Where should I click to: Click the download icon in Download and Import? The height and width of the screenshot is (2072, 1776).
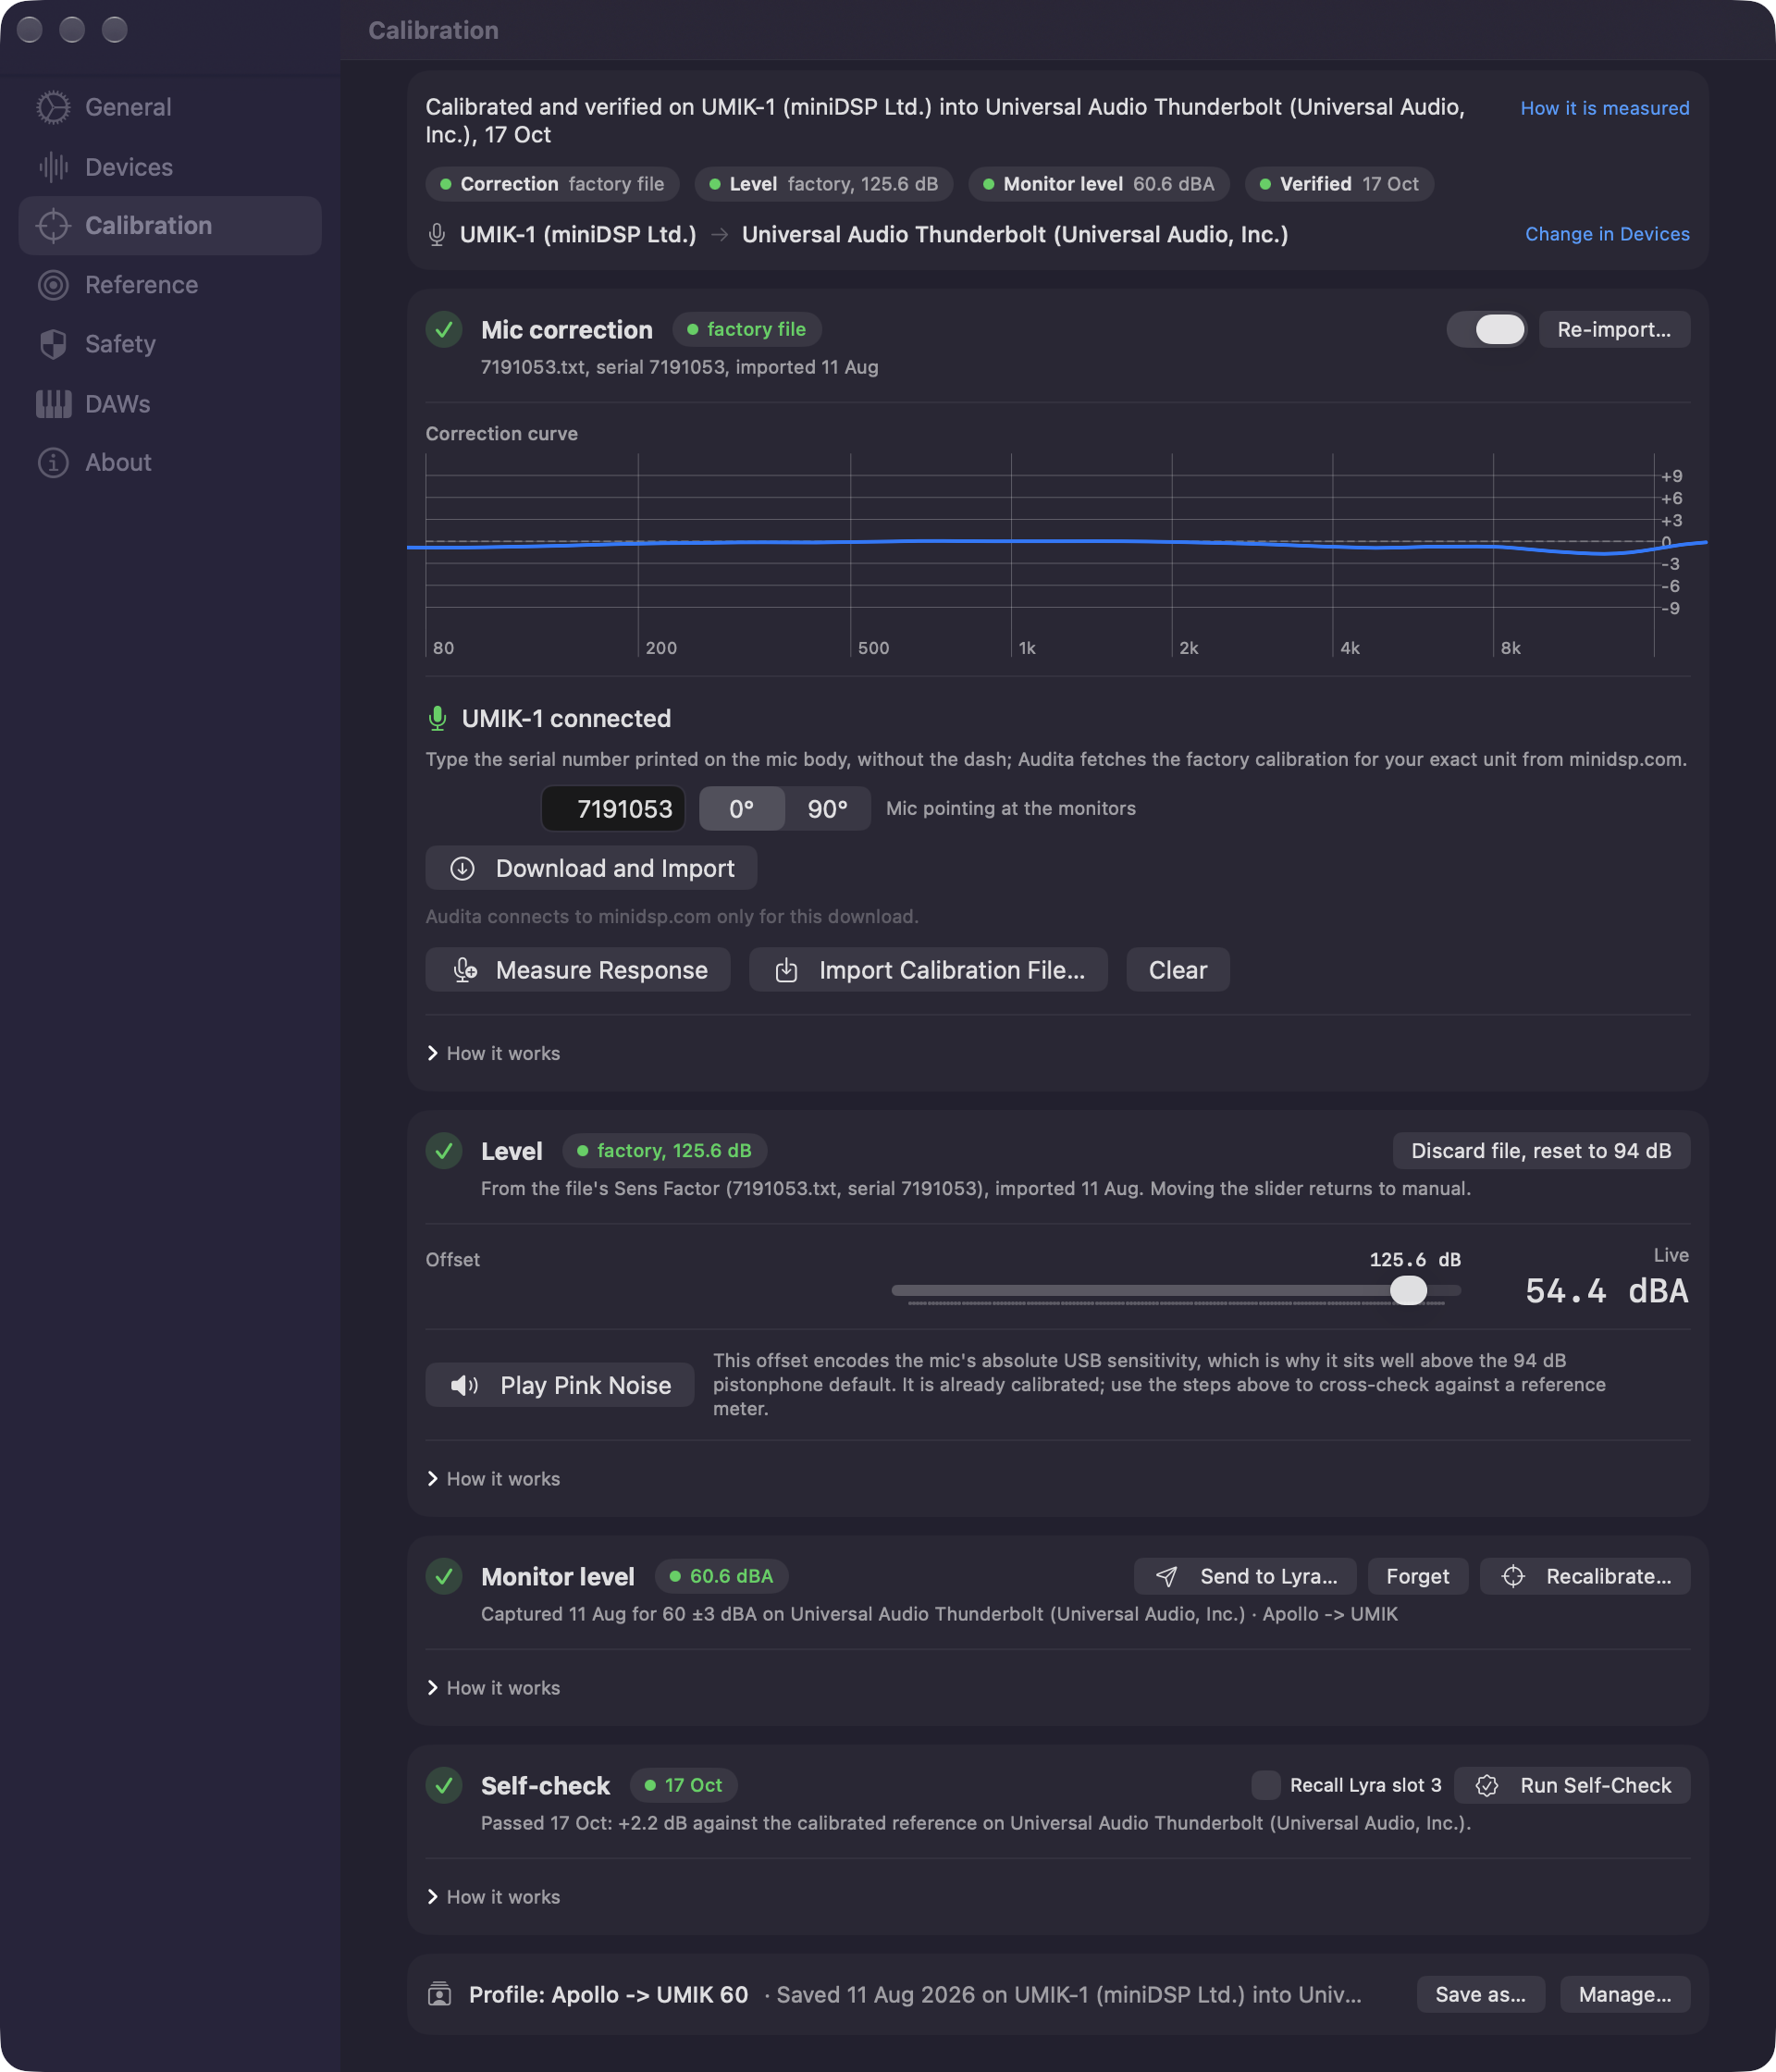(x=462, y=868)
